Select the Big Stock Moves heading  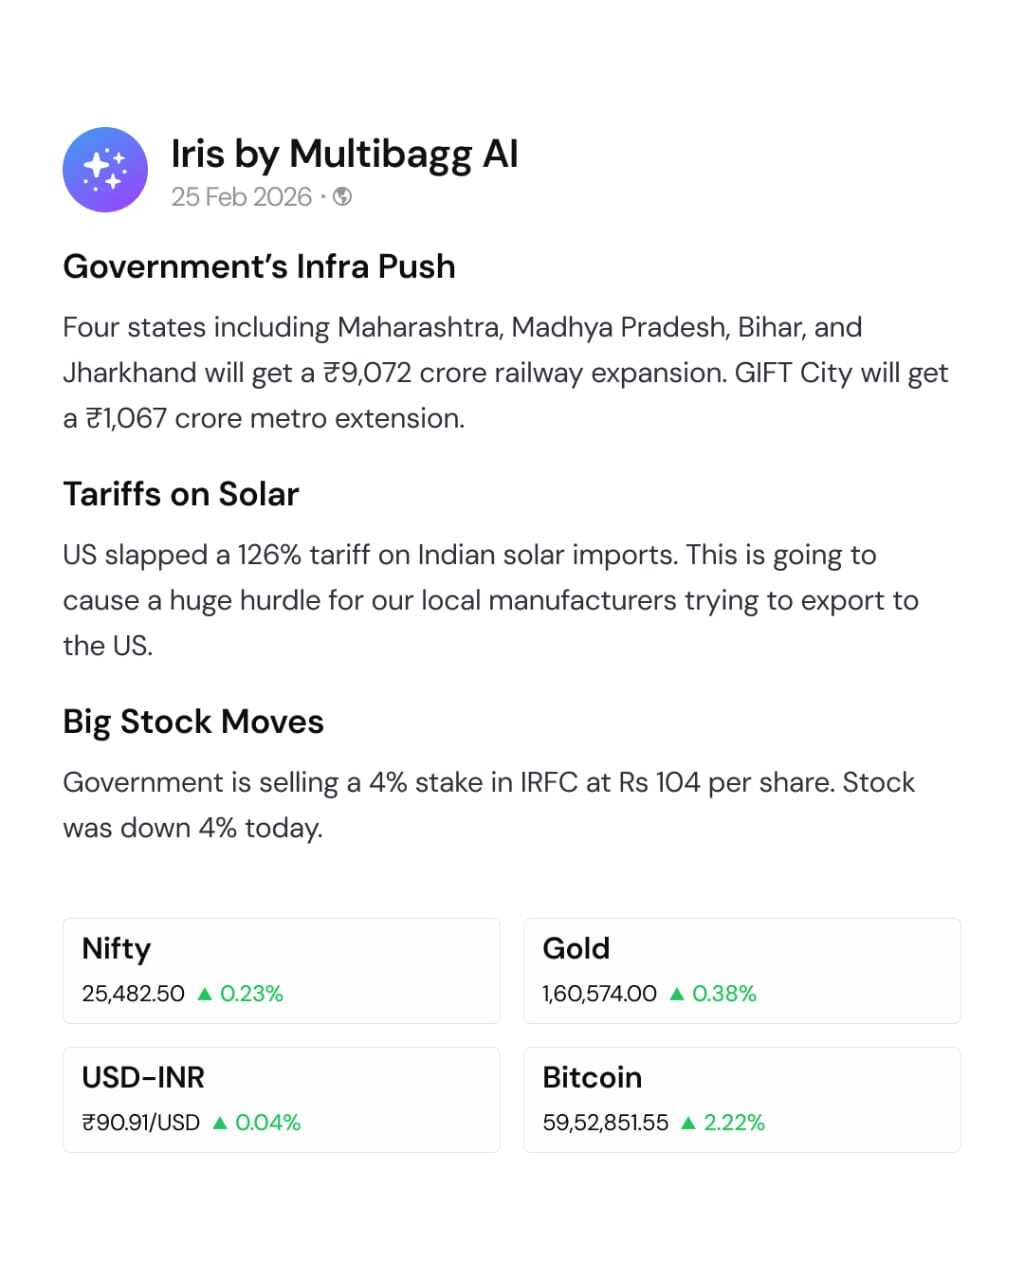click(x=193, y=722)
